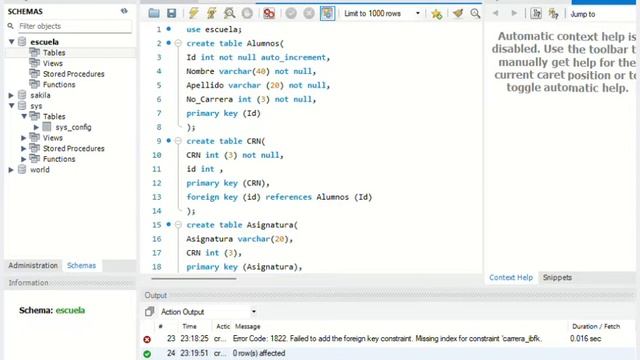Screen dimensions: 640x360
Task: Select Tables under escuela
Action: coord(54,53)
